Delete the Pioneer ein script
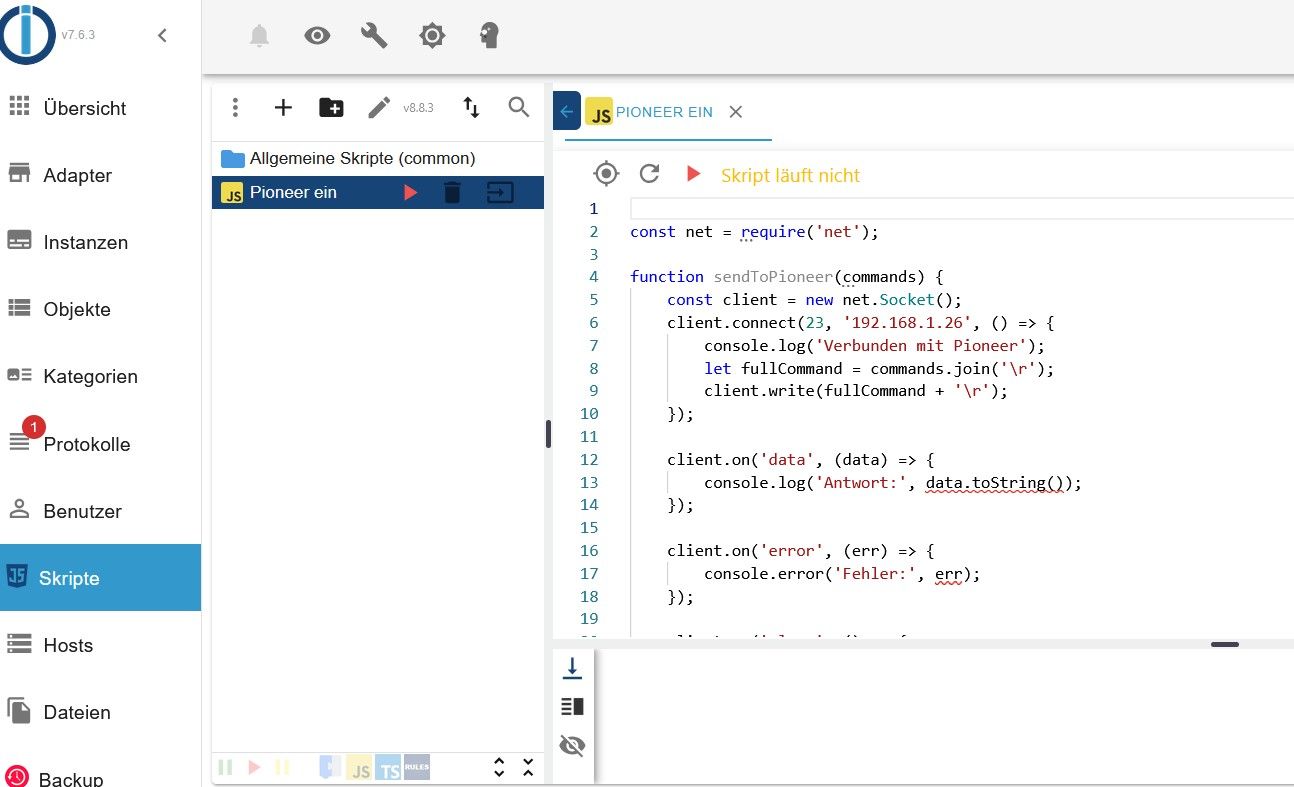 [x=453, y=192]
